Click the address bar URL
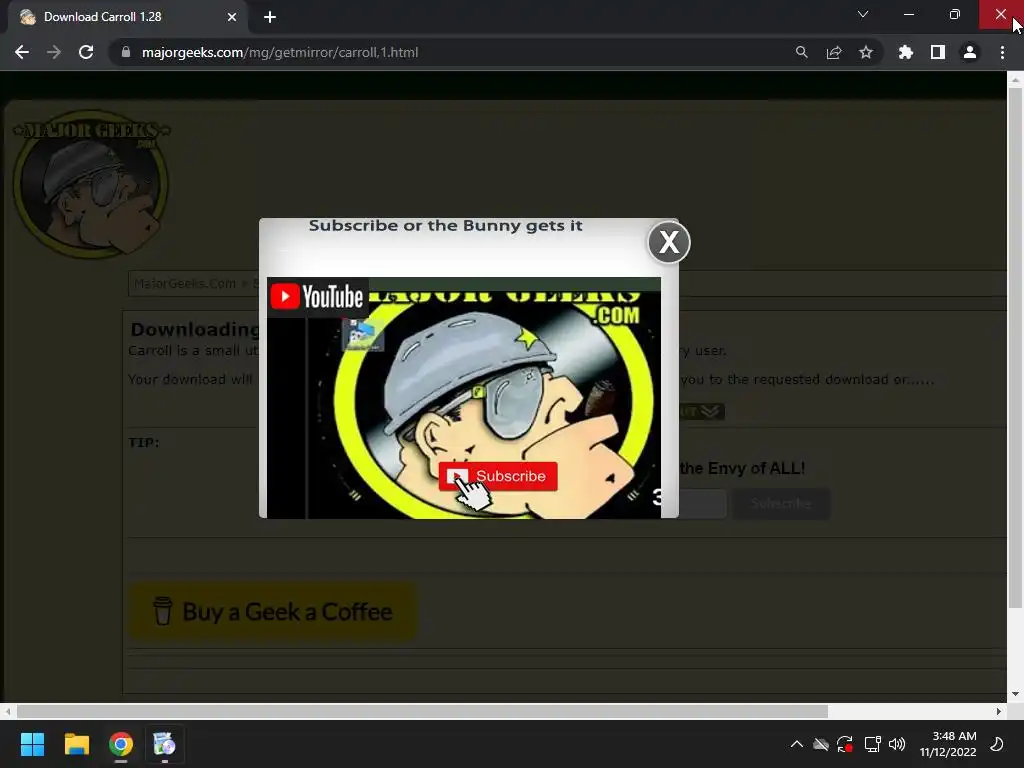The width and height of the screenshot is (1024, 768). tap(280, 52)
